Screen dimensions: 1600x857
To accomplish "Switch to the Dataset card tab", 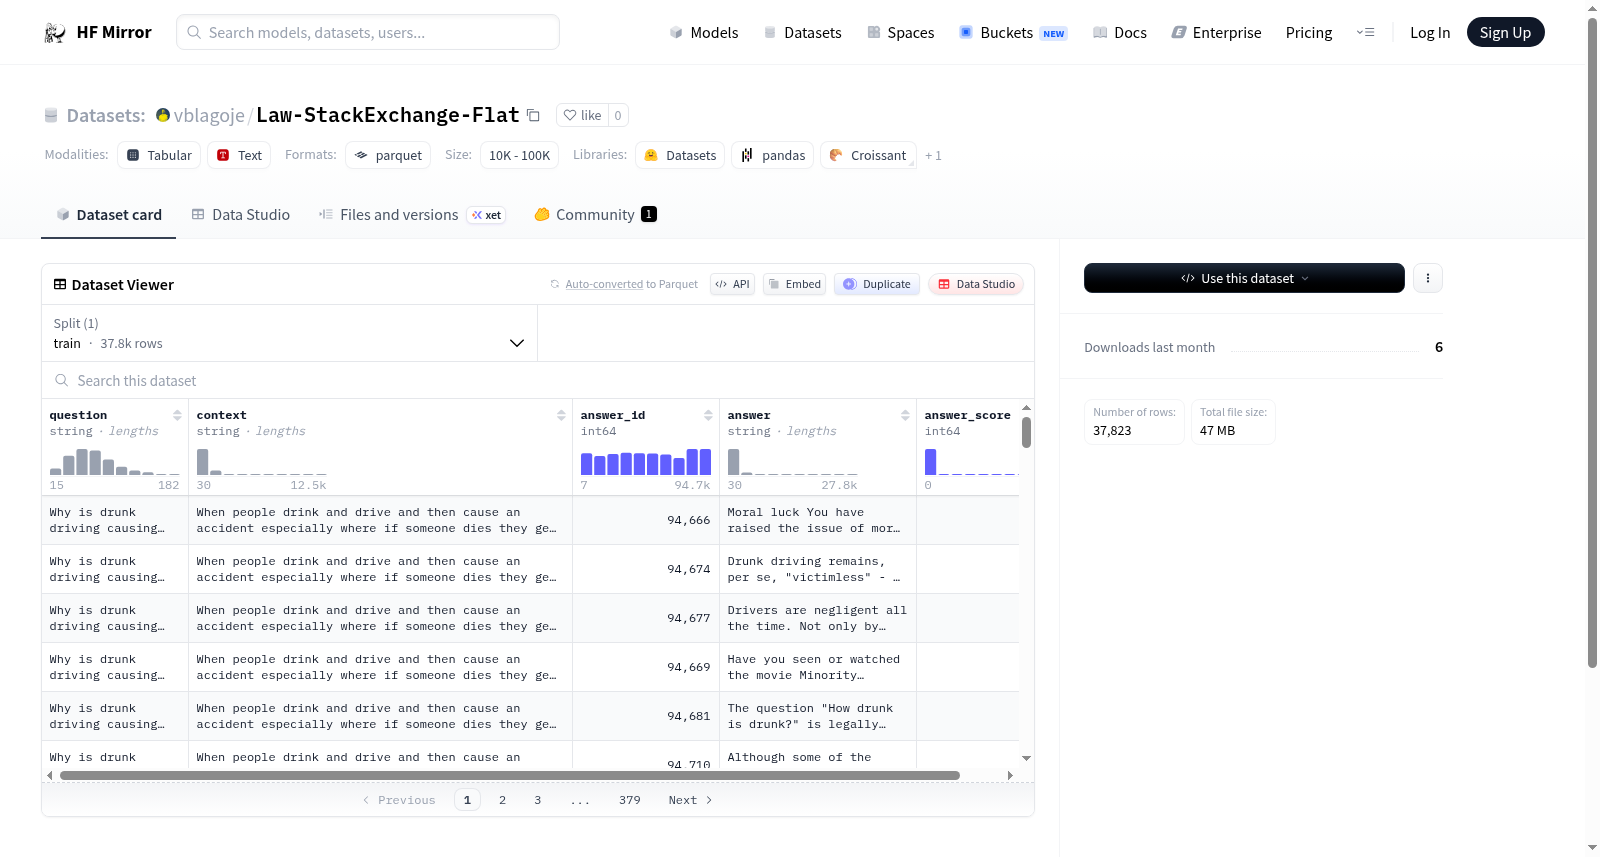I will [108, 215].
